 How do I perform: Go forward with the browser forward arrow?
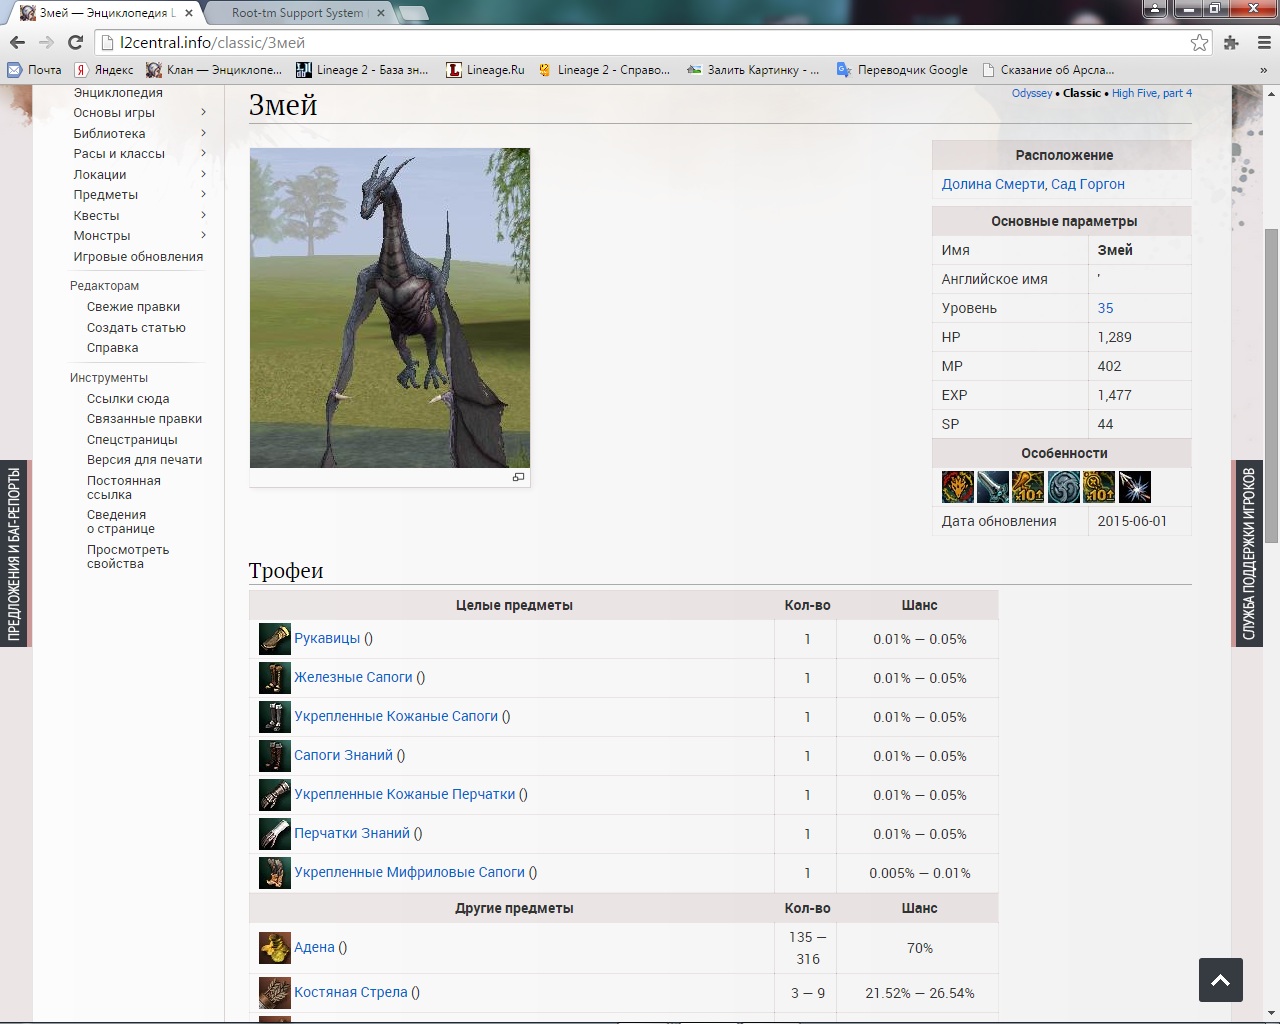click(46, 42)
